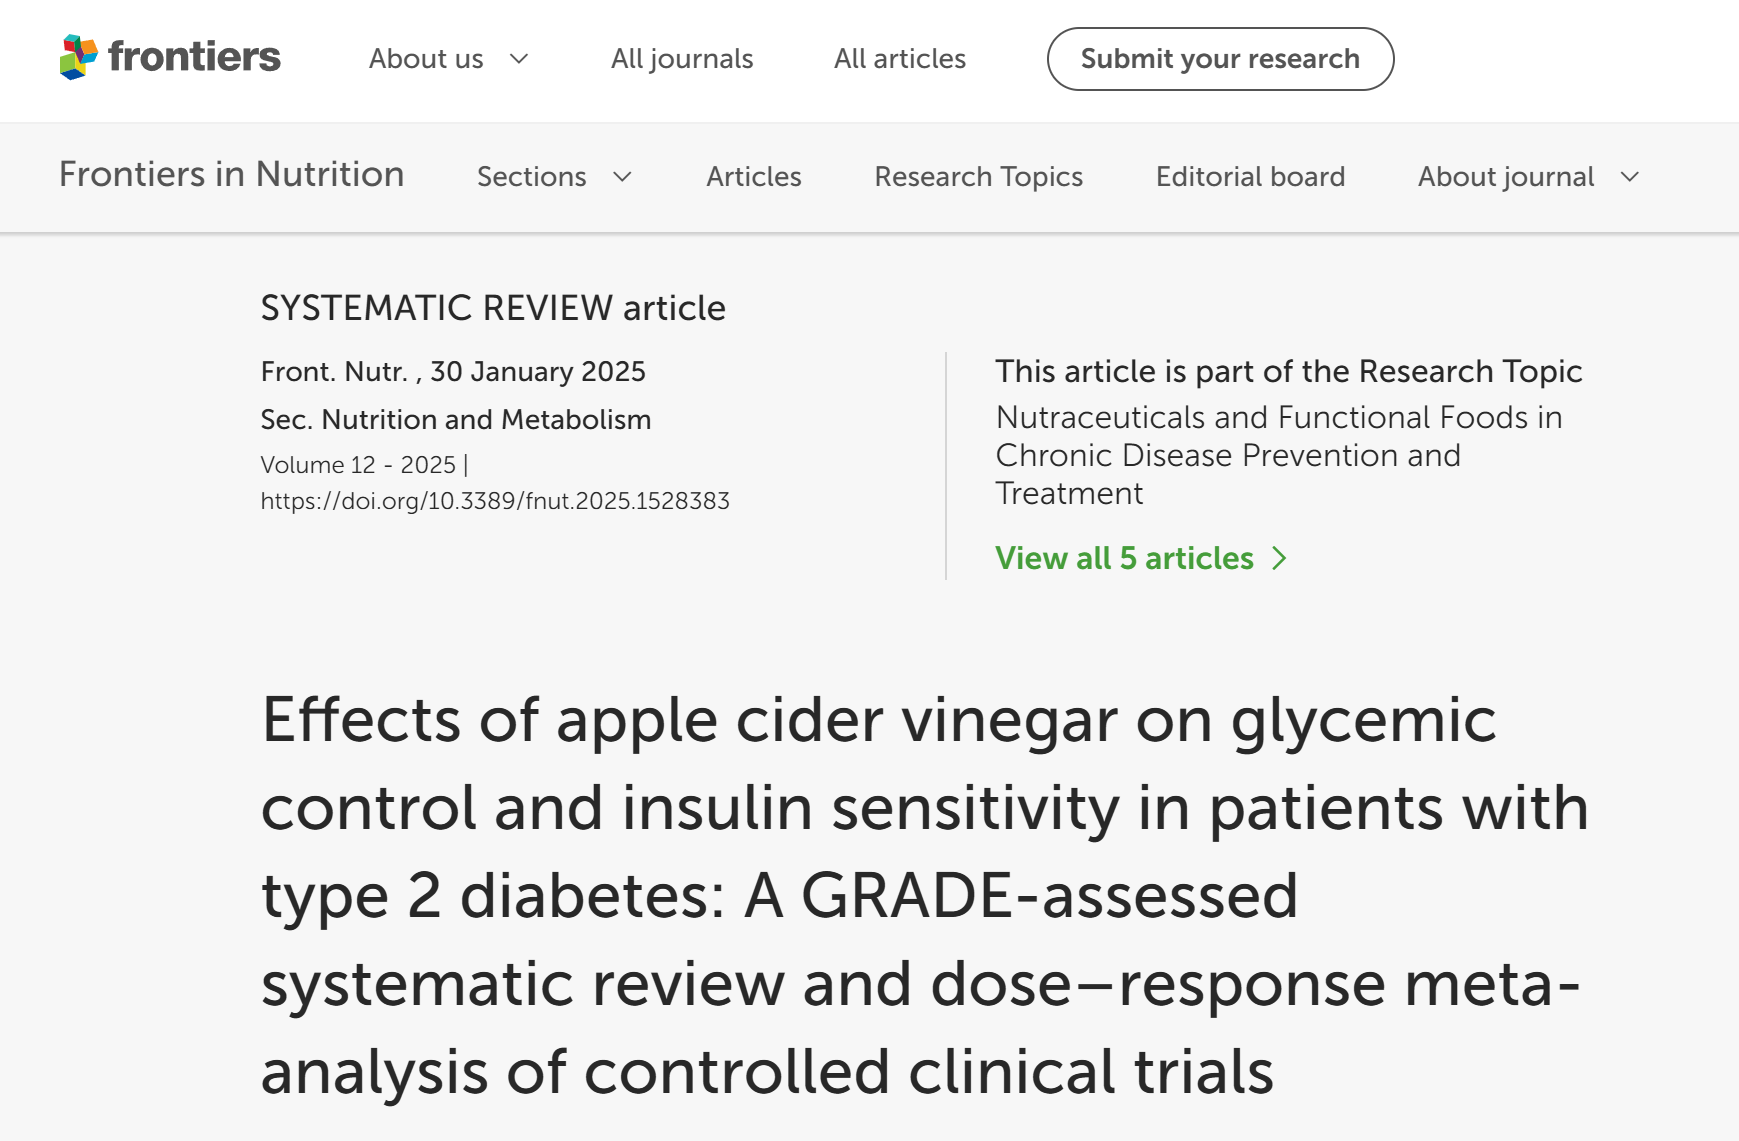Go to All journals

click(682, 59)
